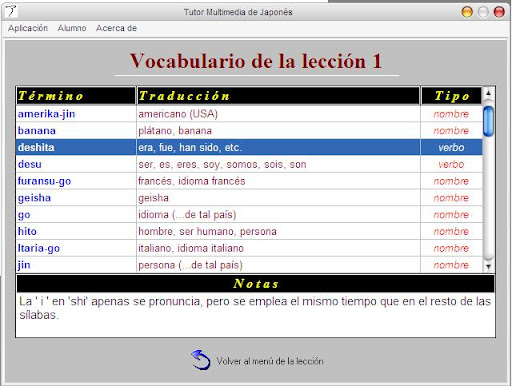This screenshot has width=512, height=386.
Task: Click the blue return arrow icon
Action: [201, 360]
